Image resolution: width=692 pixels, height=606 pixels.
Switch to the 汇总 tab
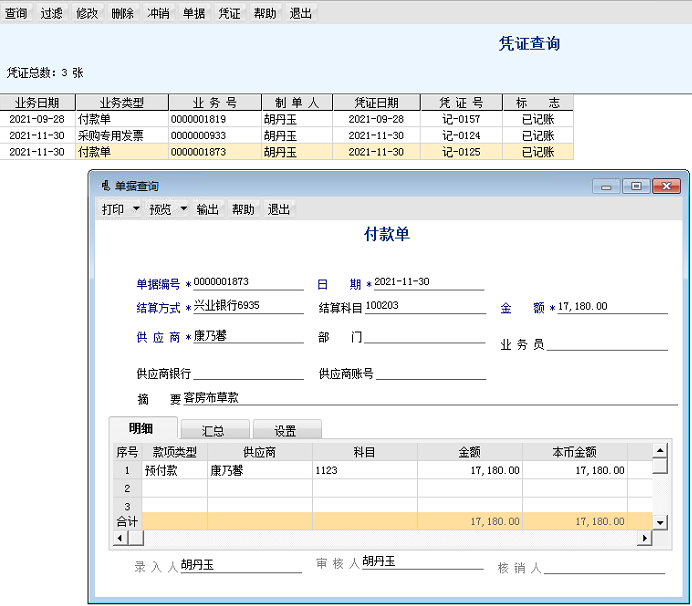[215, 430]
